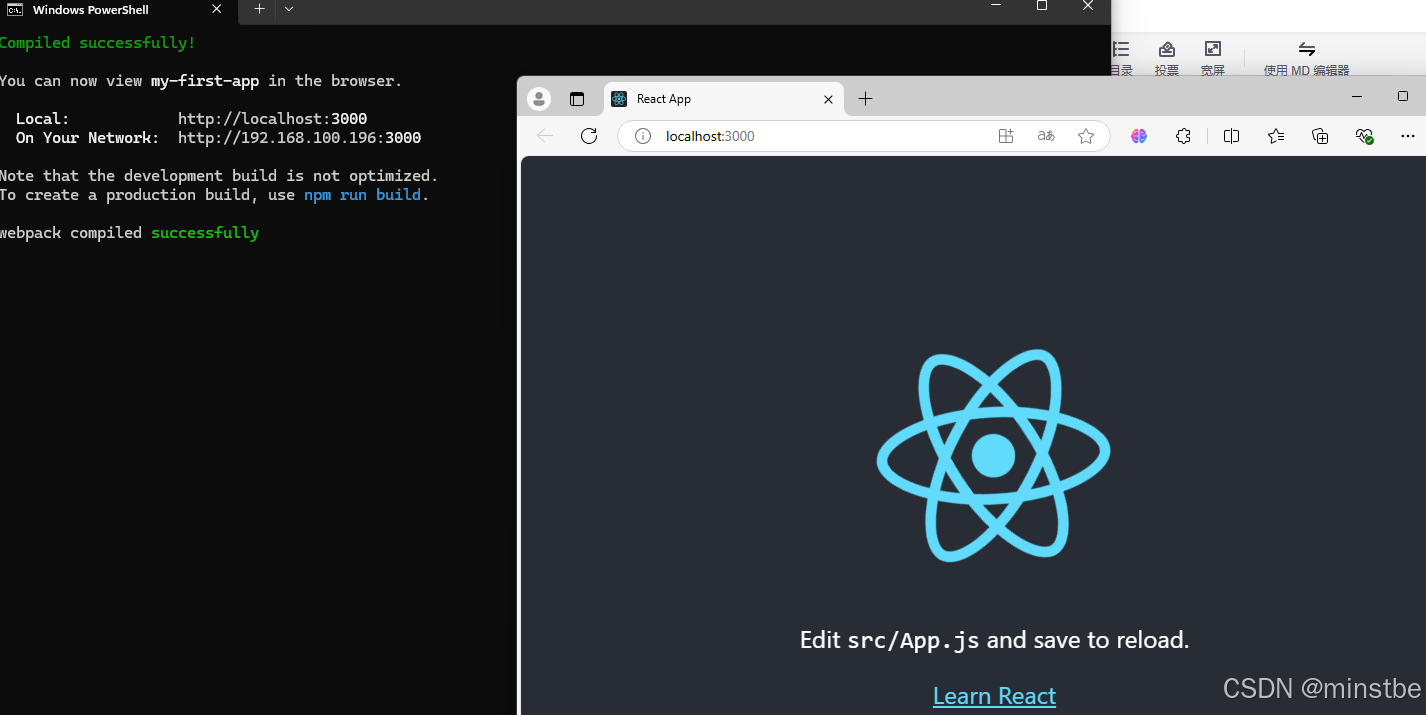Minimize the Edge browser window
The width and height of the screenshot is (1426, 715).
click(x=1357, y=97)
